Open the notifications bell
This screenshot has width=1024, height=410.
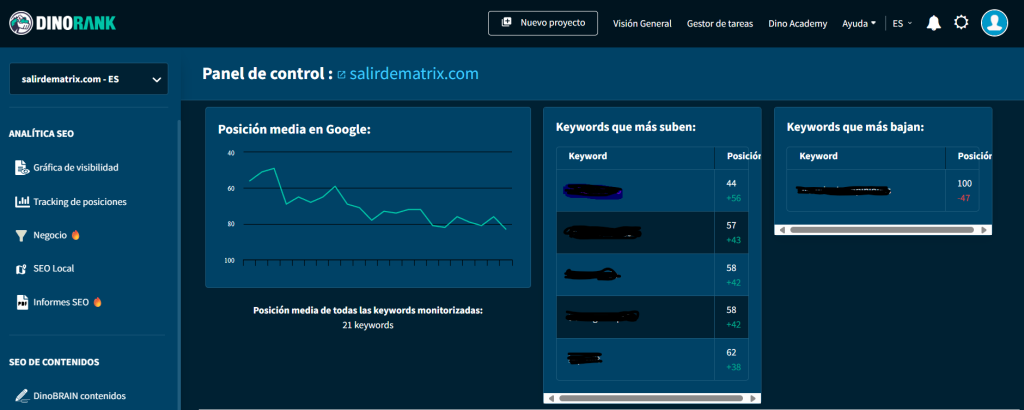(933, 23)
